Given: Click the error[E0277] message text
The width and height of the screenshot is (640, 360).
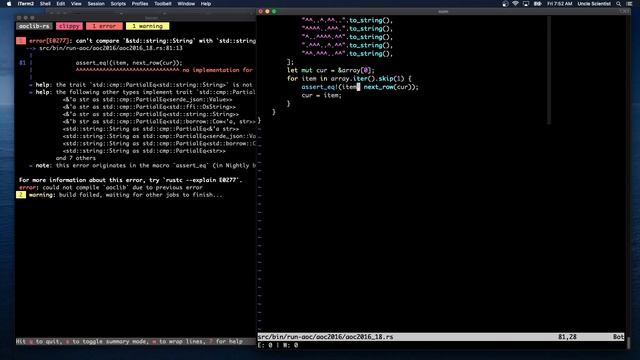Looking at the screenshot, I should [x=142, y=41].
